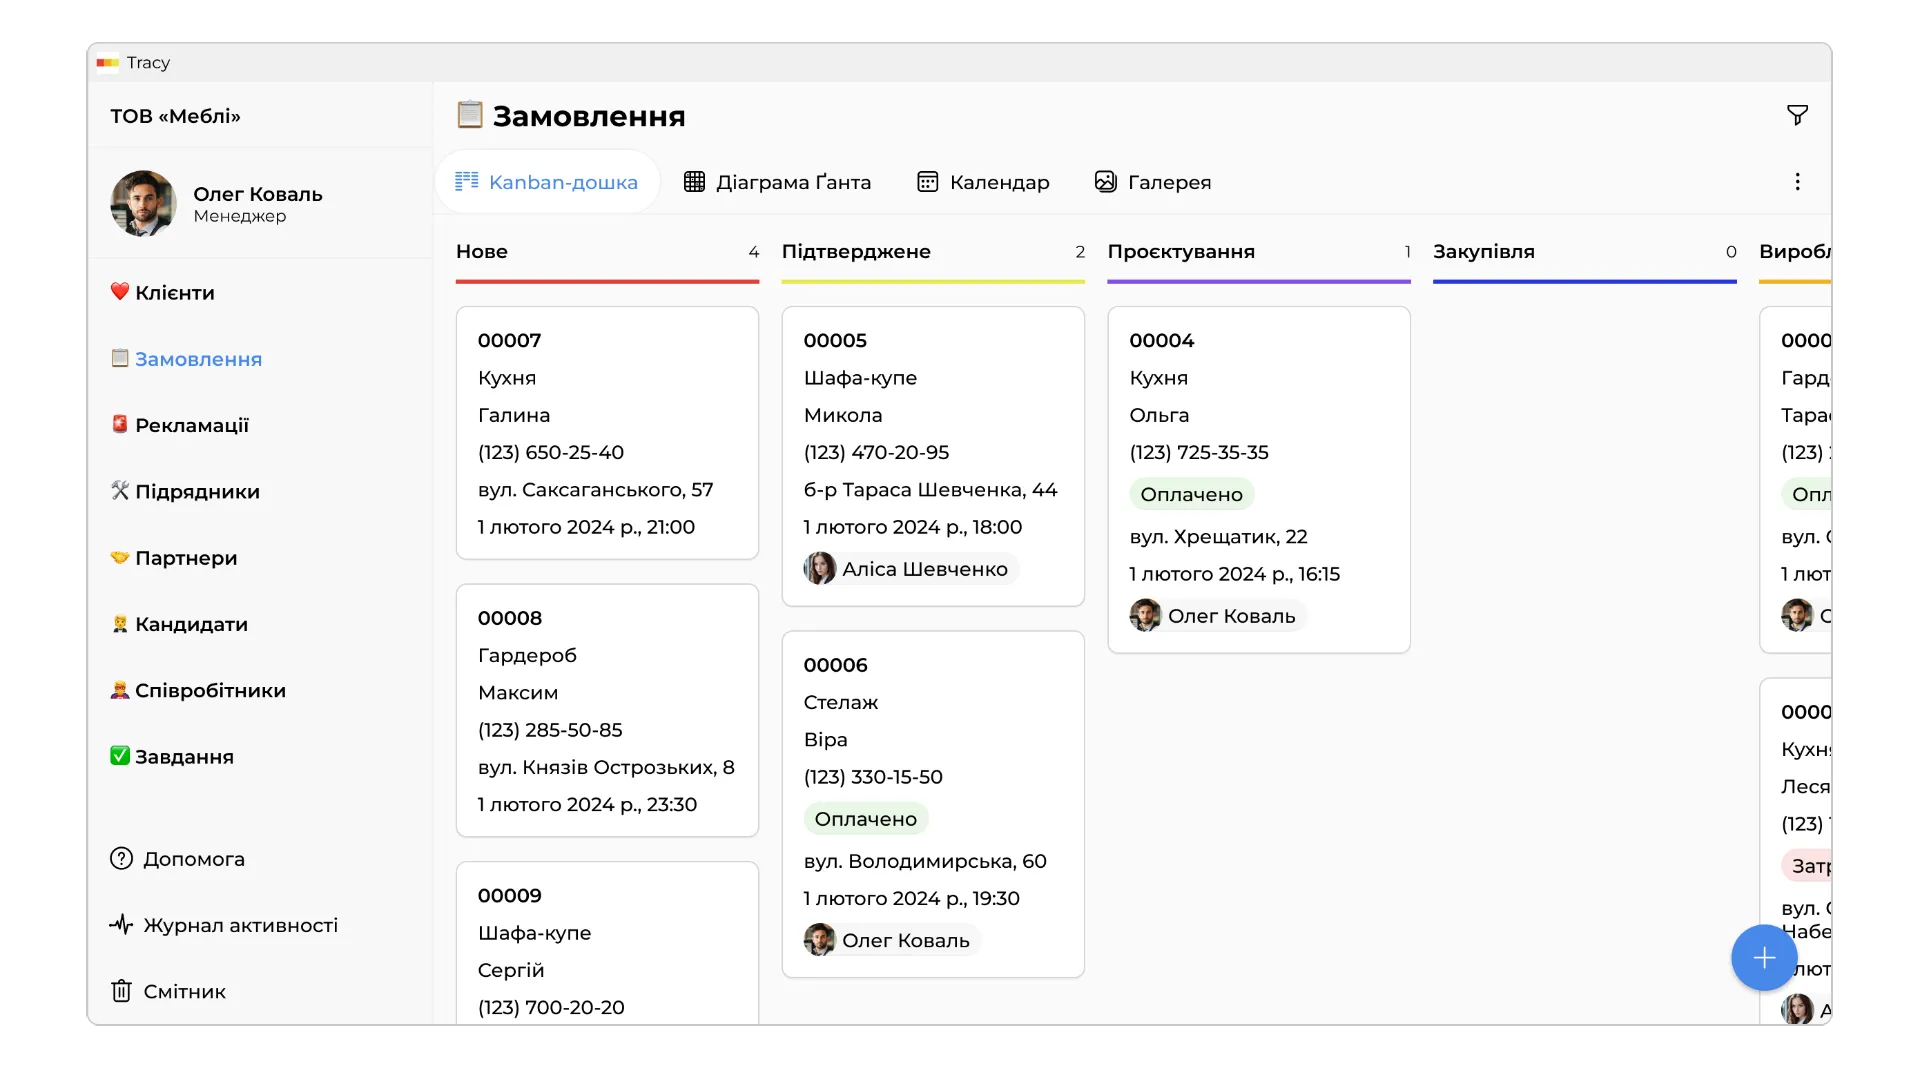This screenshot has height=1067, width=1920.
Task: Click the Нове column header
Action: point(482,252)
